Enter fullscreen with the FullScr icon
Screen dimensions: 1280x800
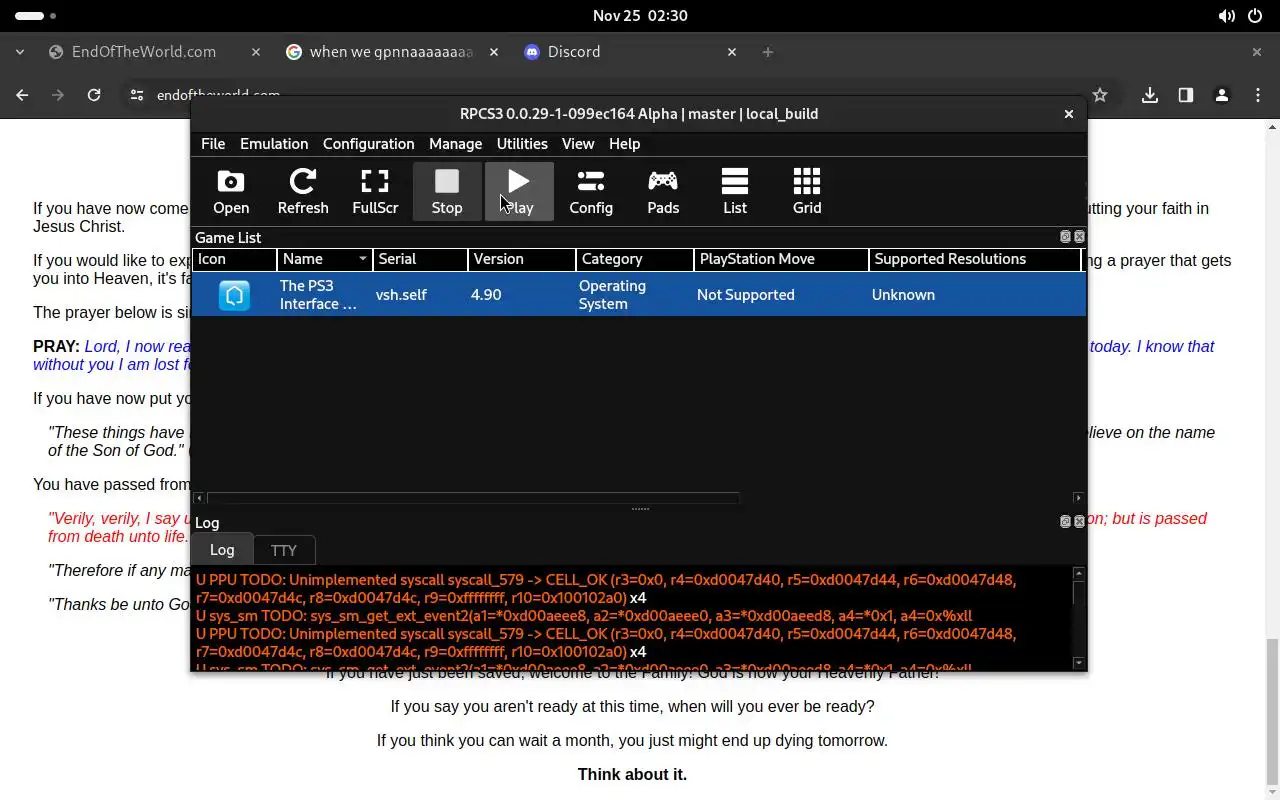pyautogui.click(x=375, y=191)
